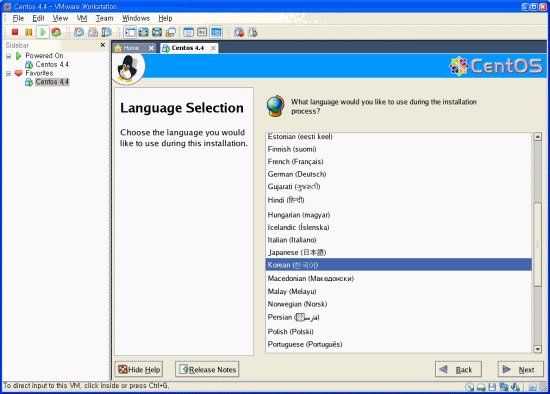550x394 pixels.
Task: Select Finnish (suomi) language
Action: click(x=399, y=149)
